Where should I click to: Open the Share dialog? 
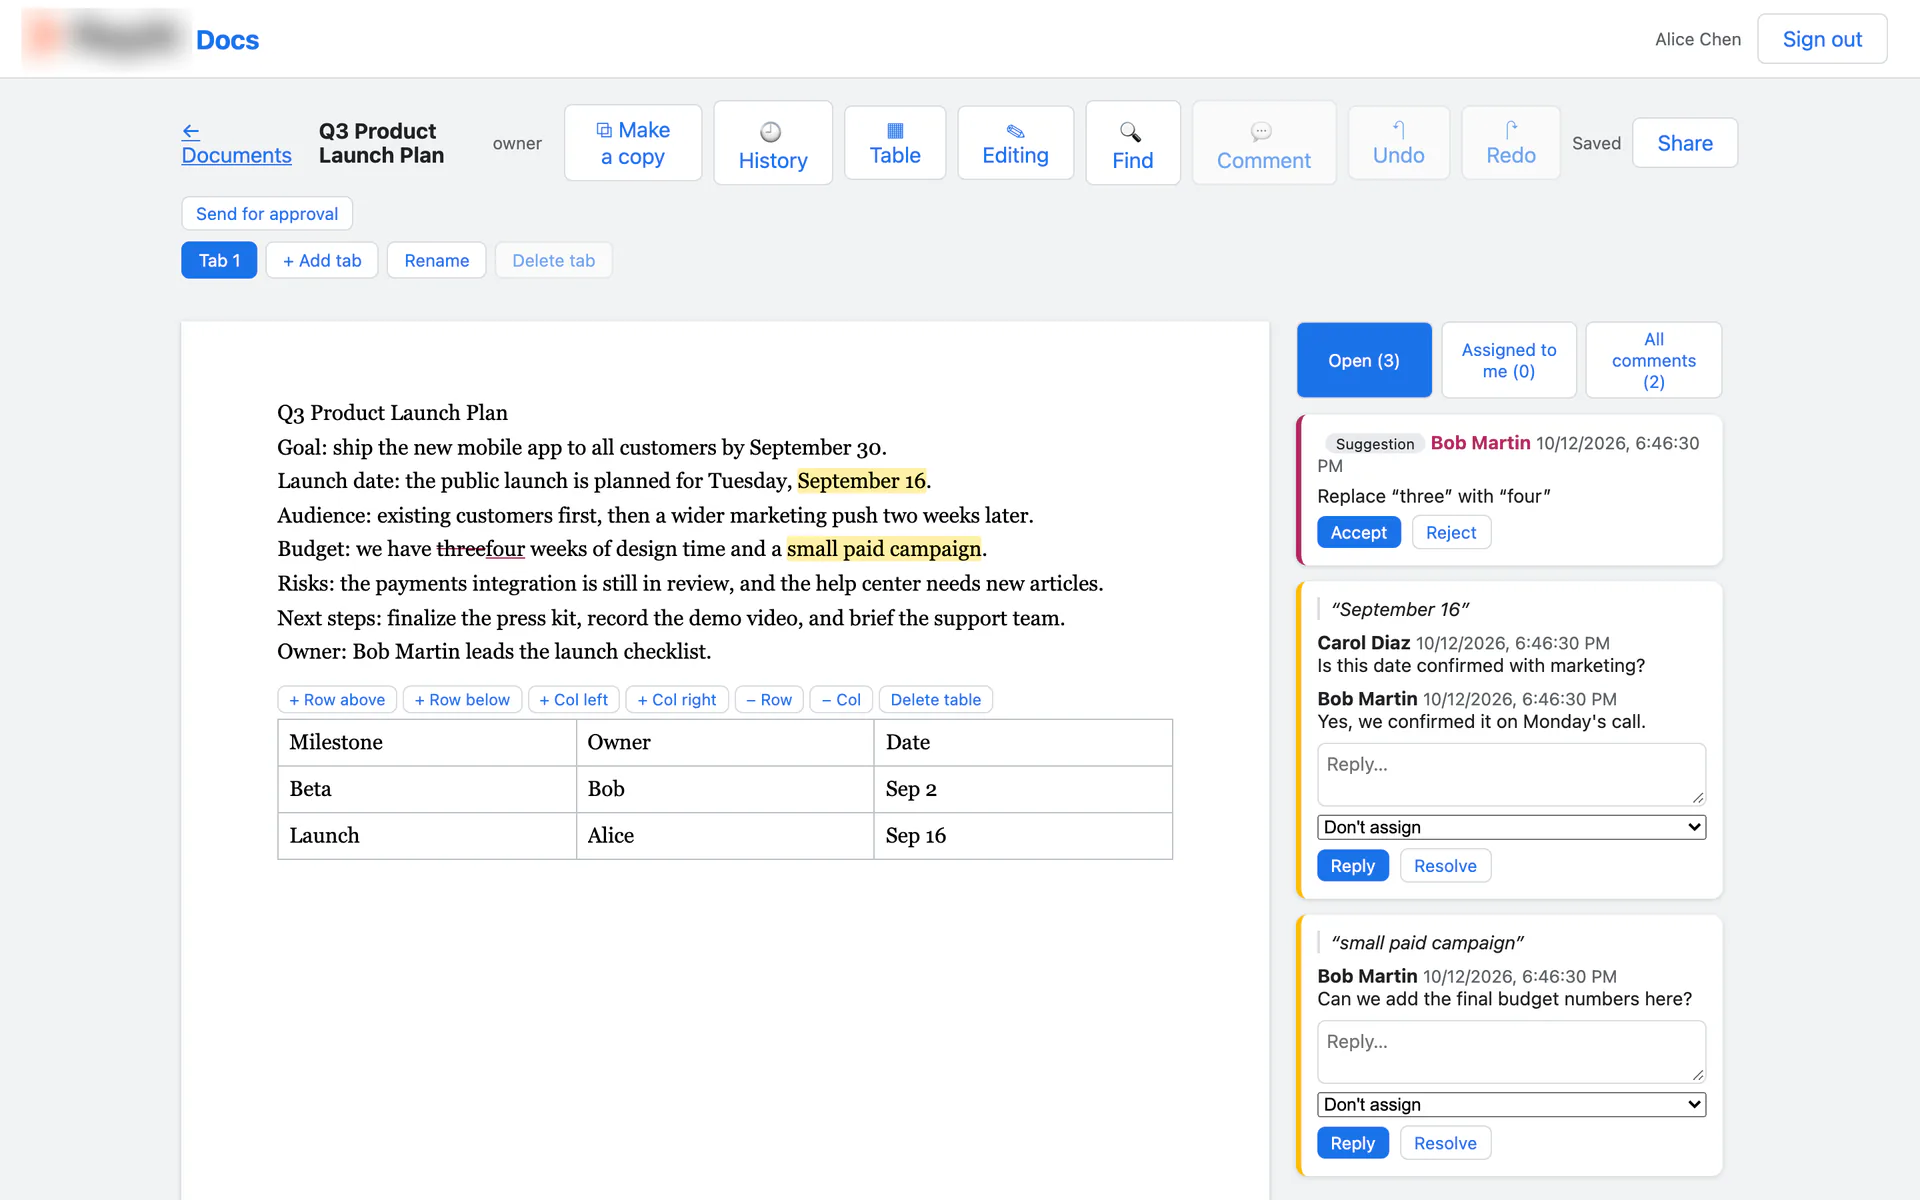(1685, 143)
